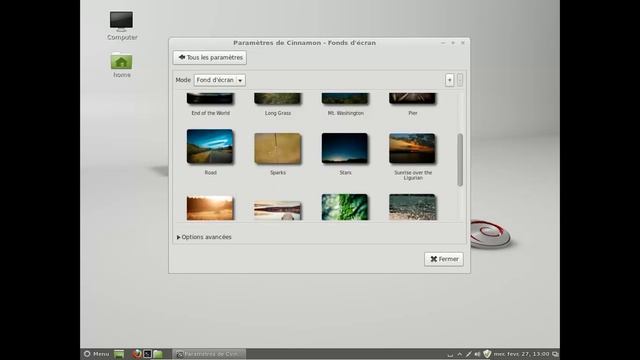The image size is (640, 360).
Task: Close the Paramètres de Cinnamon window with X
Action: 463,43
